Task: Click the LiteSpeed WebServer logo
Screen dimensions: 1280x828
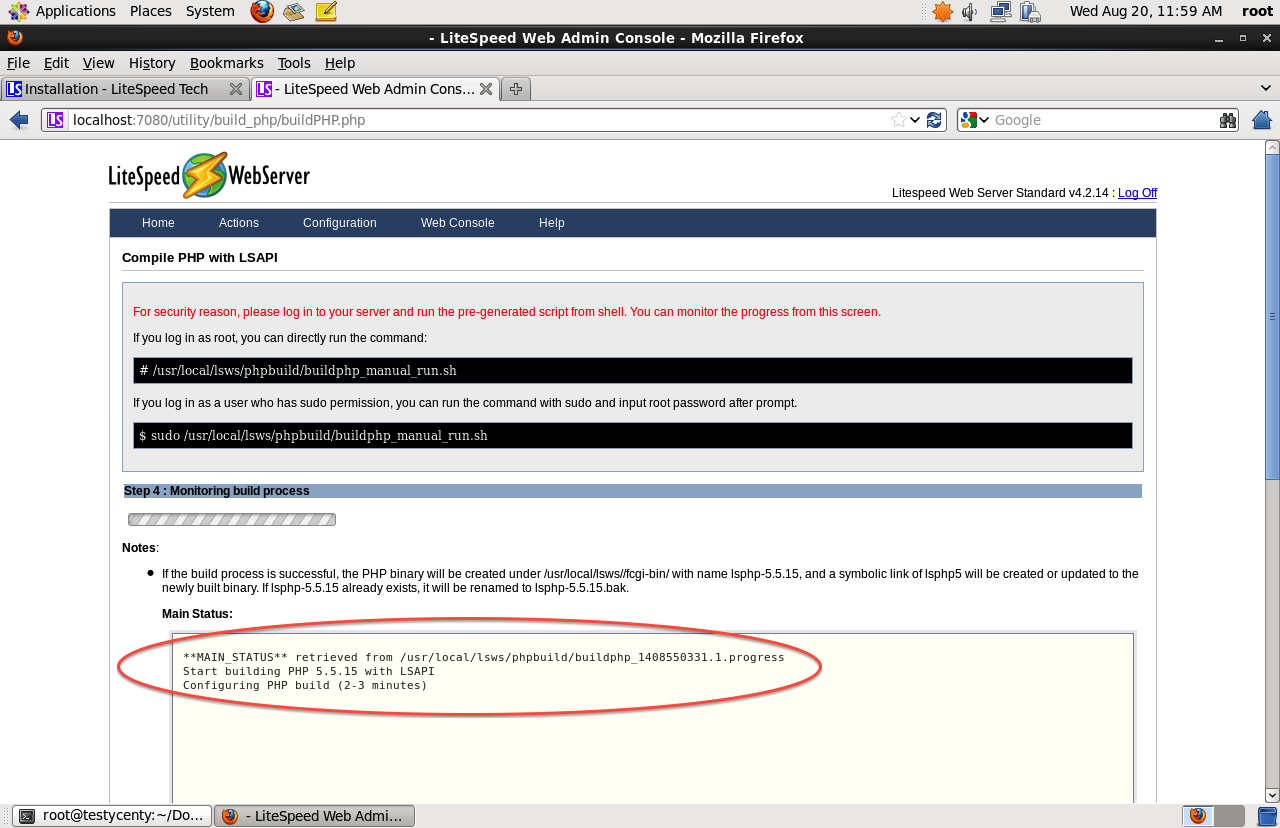Action: pos(209,176)
